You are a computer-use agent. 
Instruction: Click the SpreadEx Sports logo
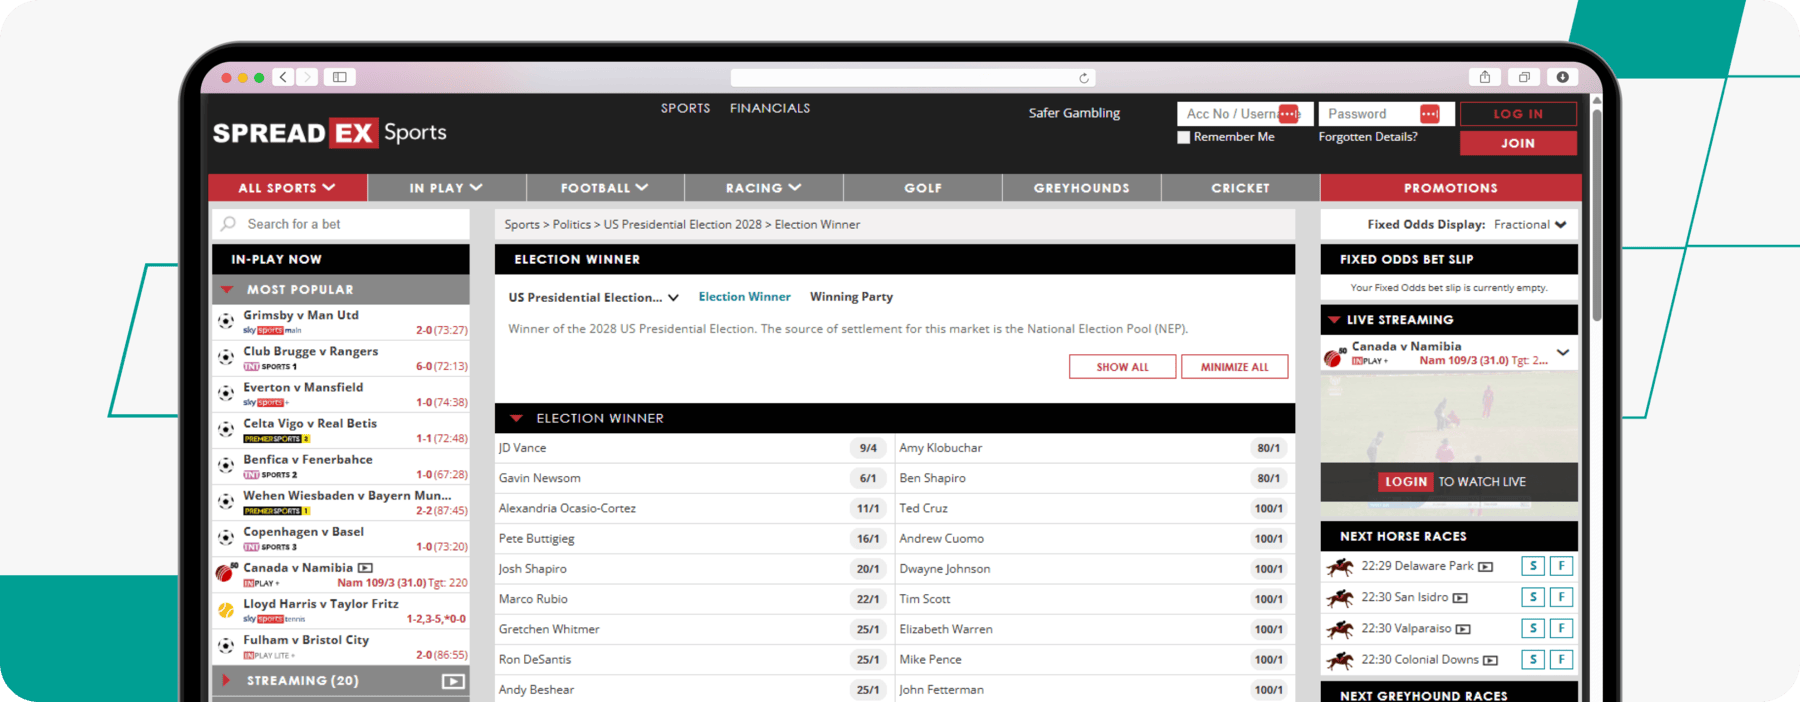pos(329,132)
